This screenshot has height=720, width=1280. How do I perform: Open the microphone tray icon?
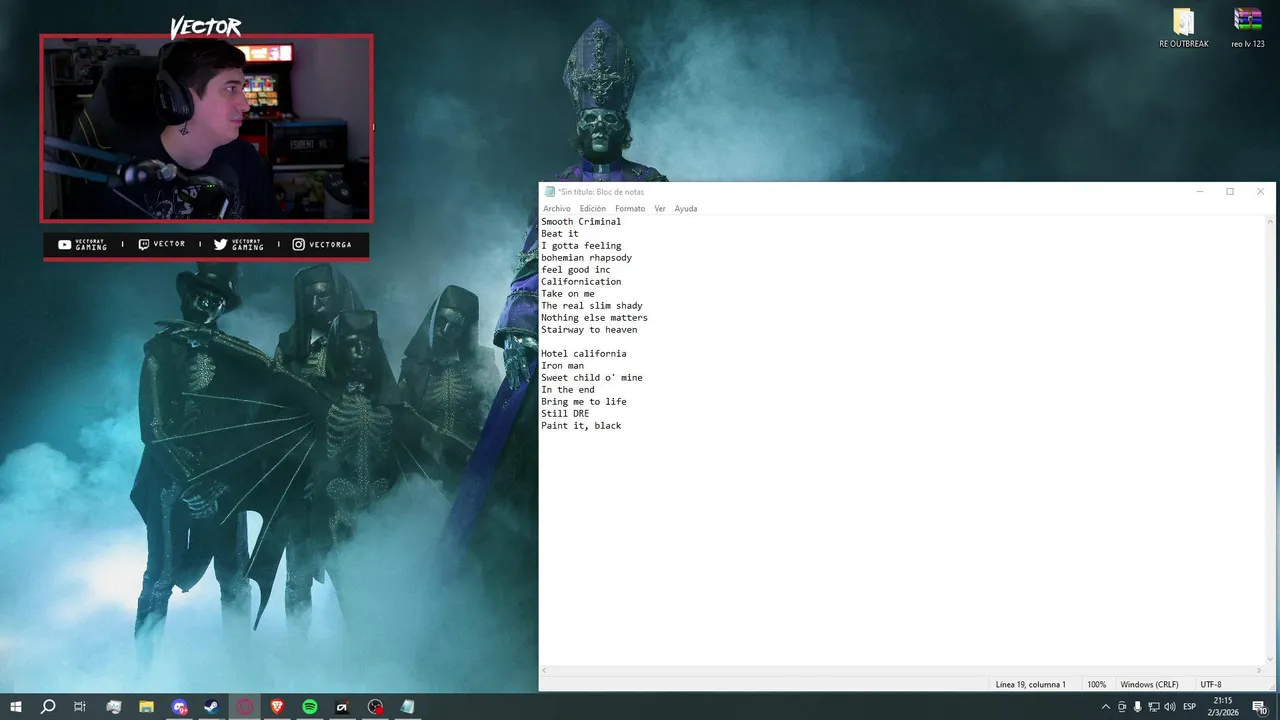(x=1137, y=707)
